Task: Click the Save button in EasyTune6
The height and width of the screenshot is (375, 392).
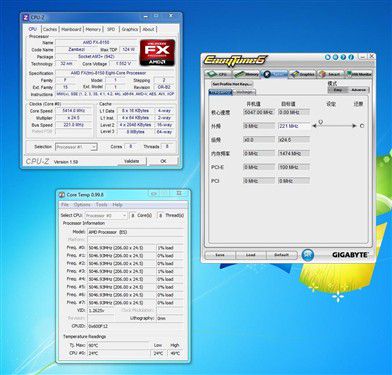Action: pos(220,255)
